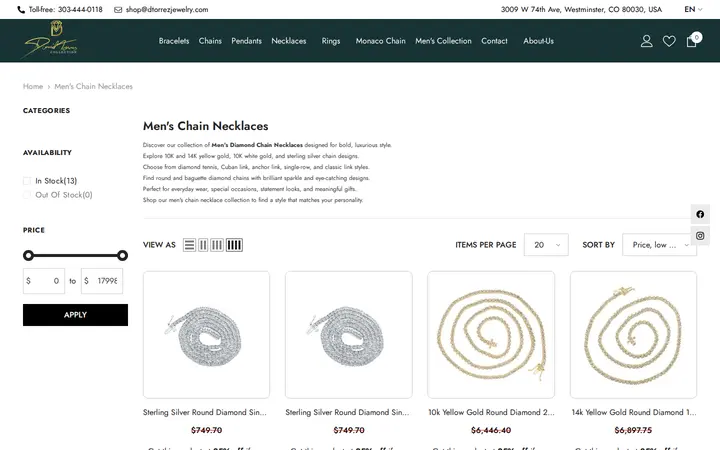Viewport: 720px width, 450px height.
Task: Click the shop@dtorrezjewelry.com email link
Action: point(167,10)
